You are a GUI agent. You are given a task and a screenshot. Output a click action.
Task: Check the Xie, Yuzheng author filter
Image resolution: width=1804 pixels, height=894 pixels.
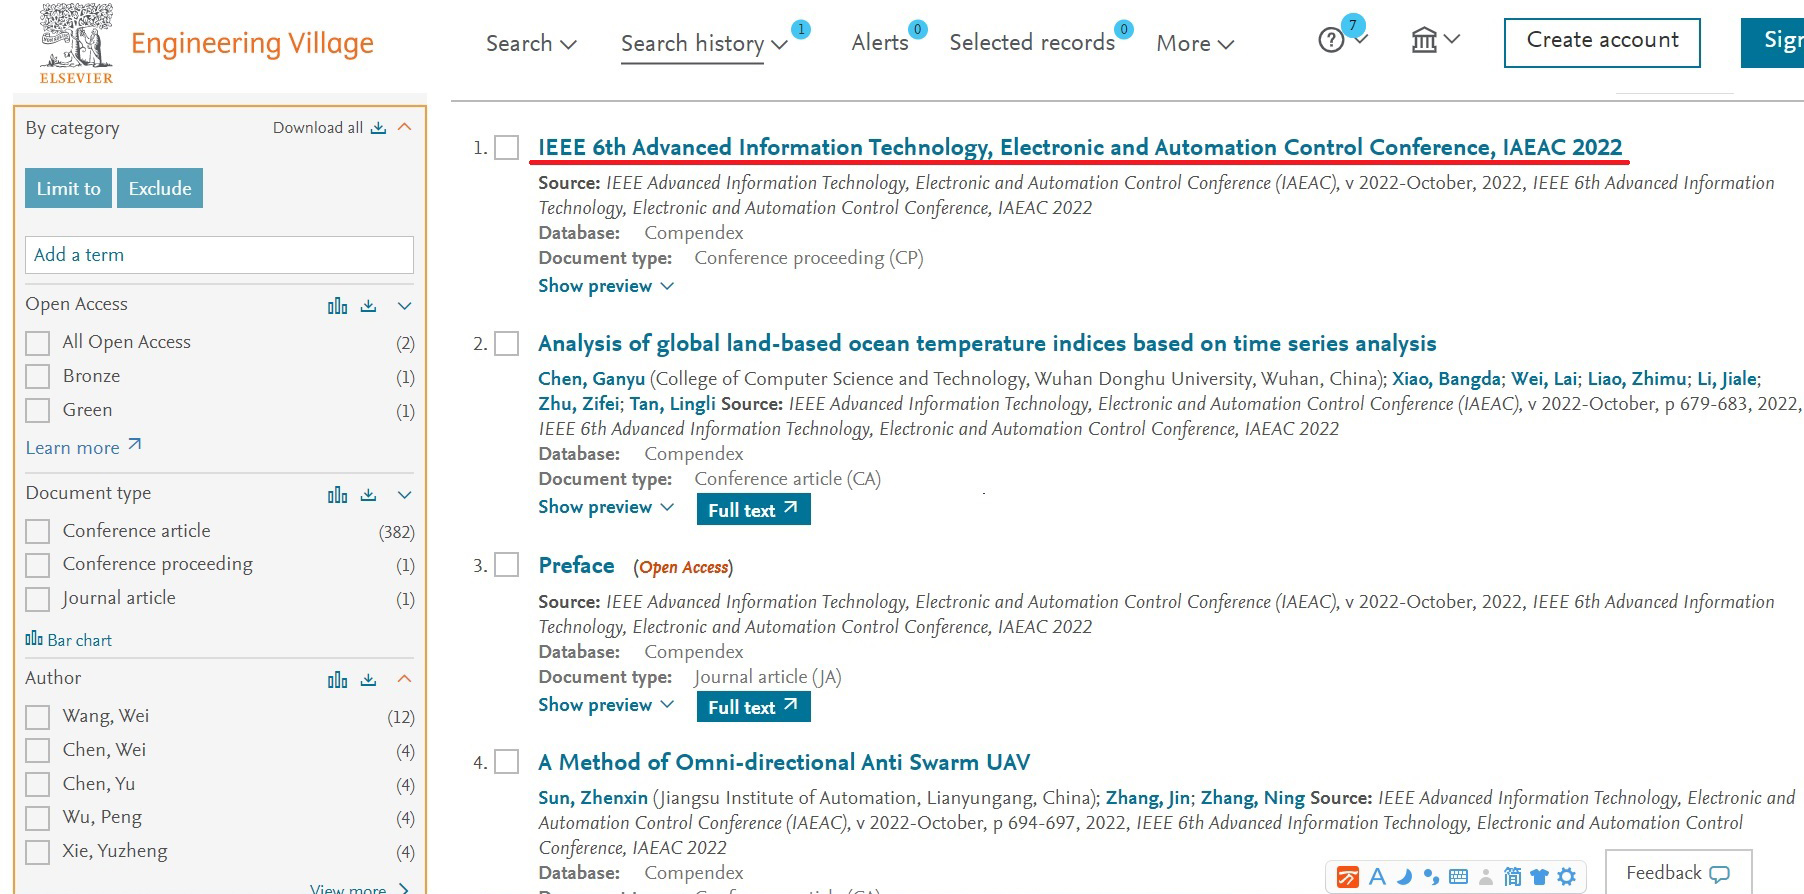coord(38,852)
